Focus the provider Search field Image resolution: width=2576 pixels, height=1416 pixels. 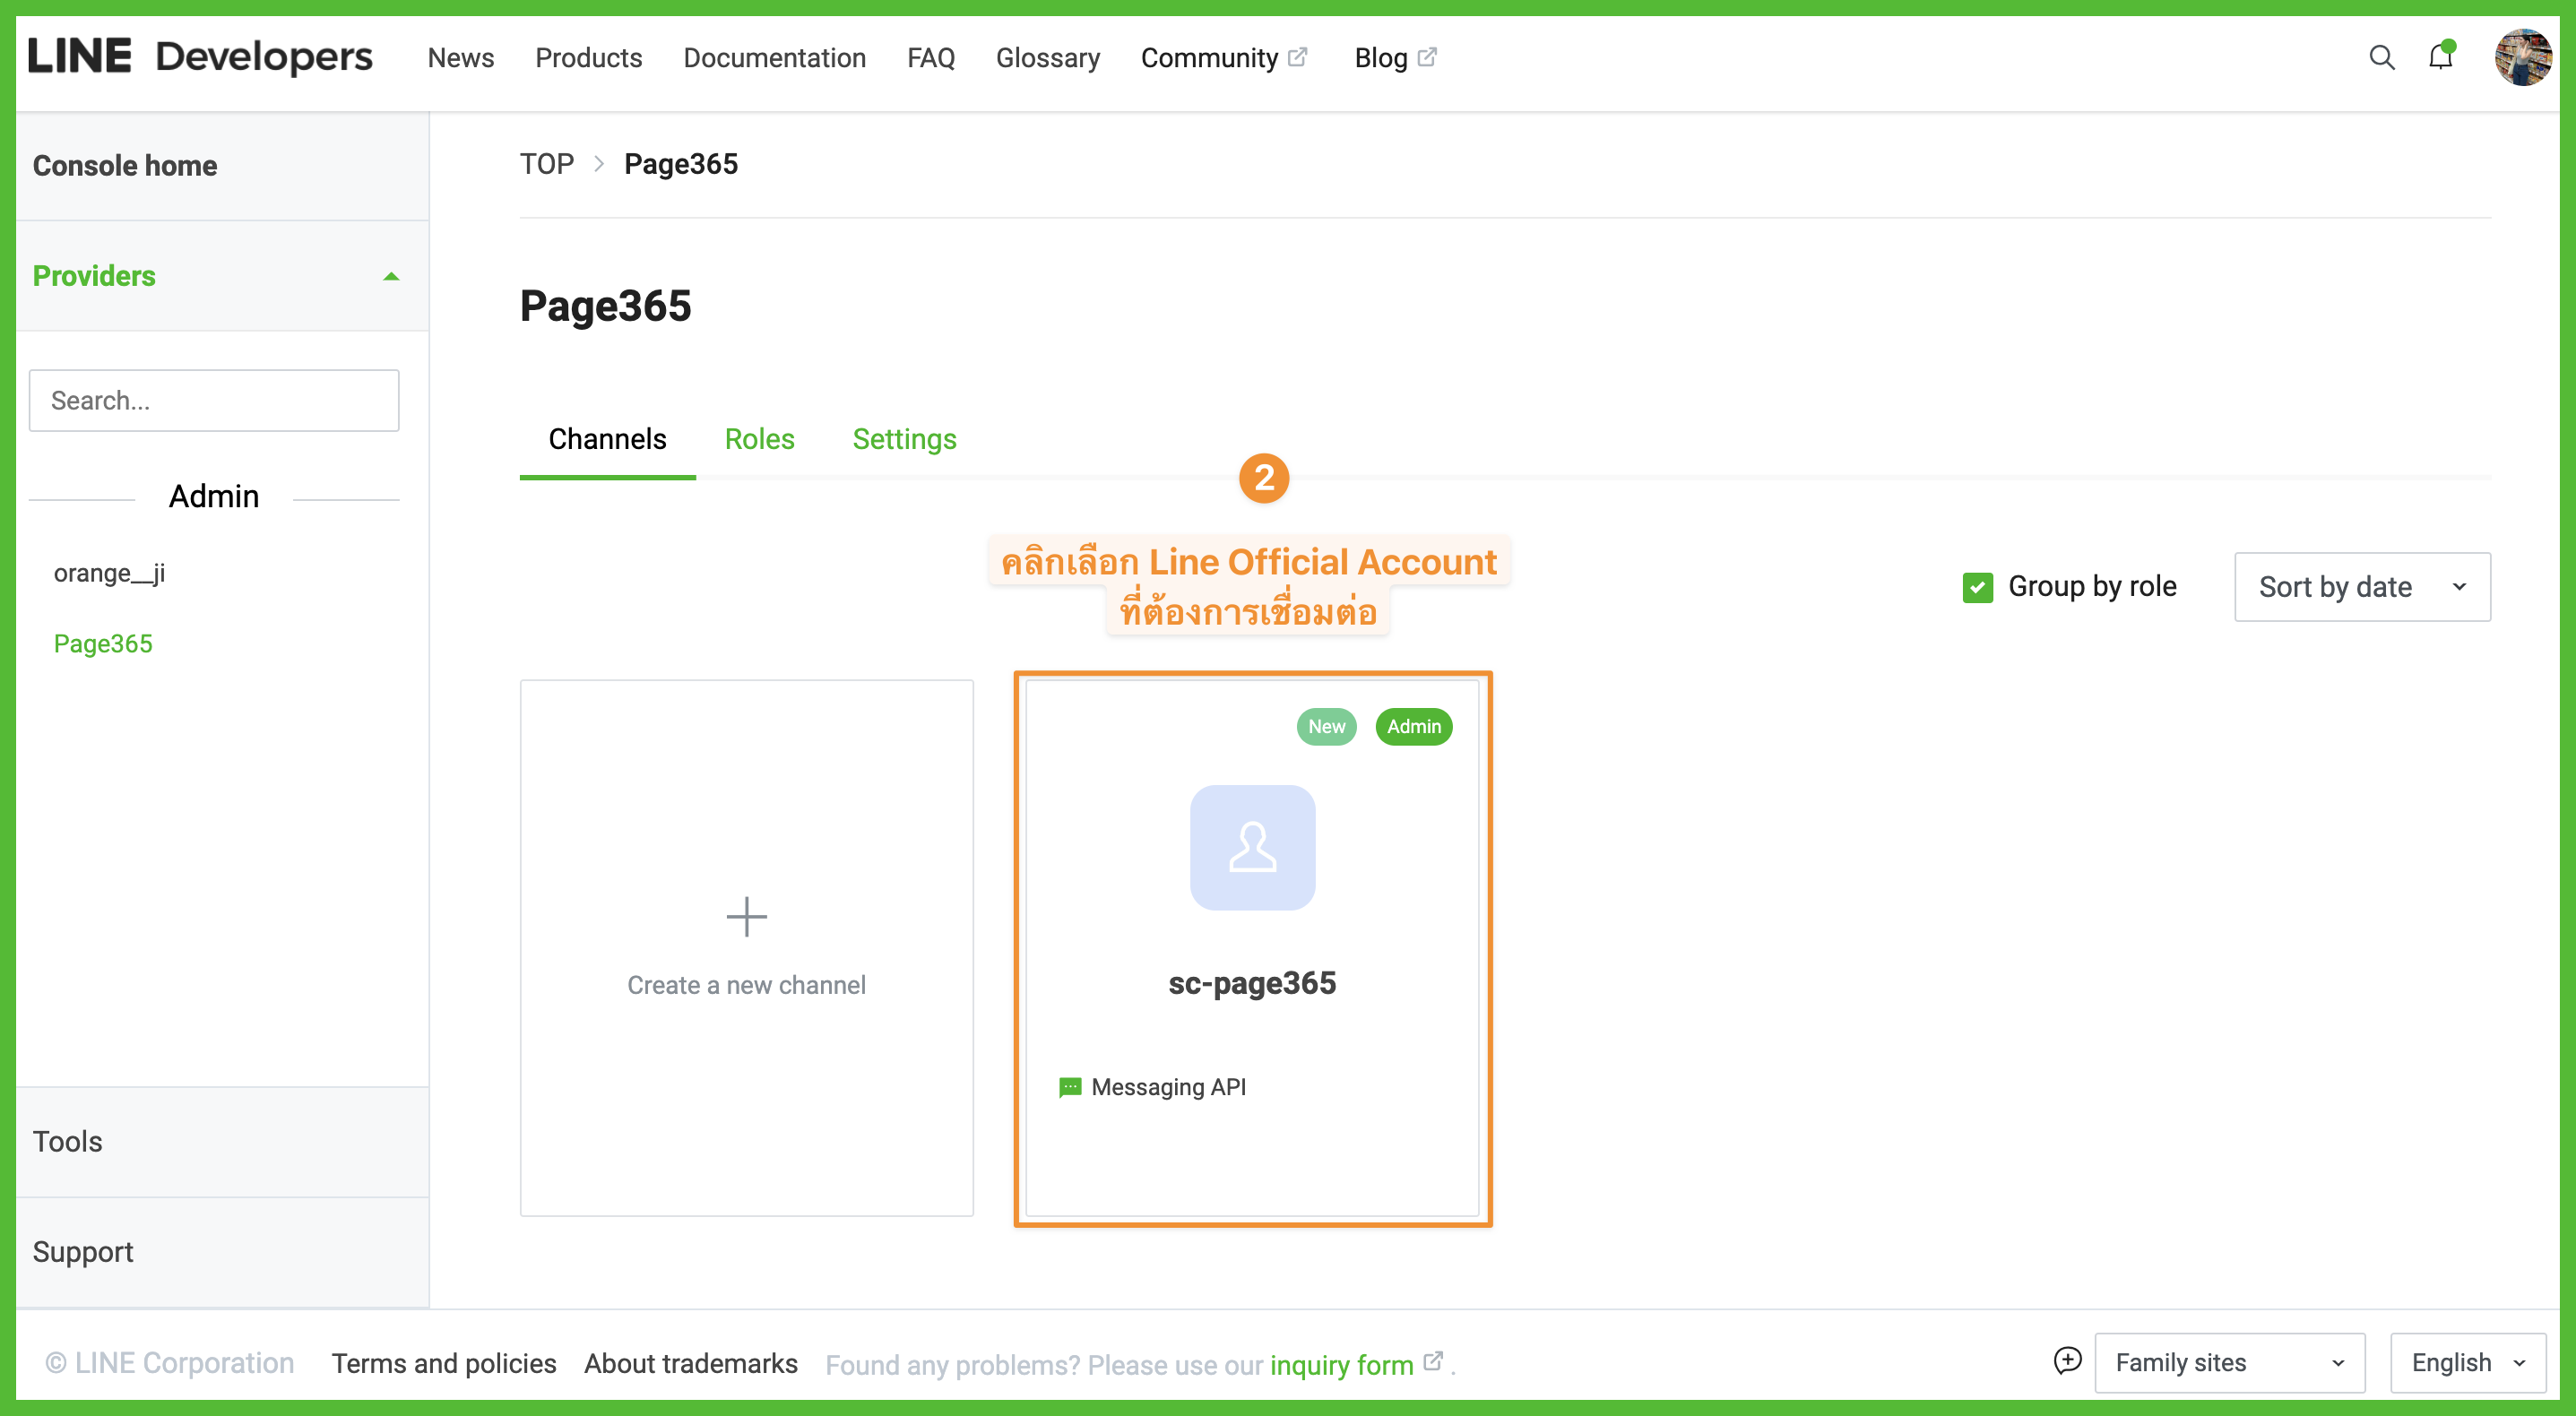214,400
